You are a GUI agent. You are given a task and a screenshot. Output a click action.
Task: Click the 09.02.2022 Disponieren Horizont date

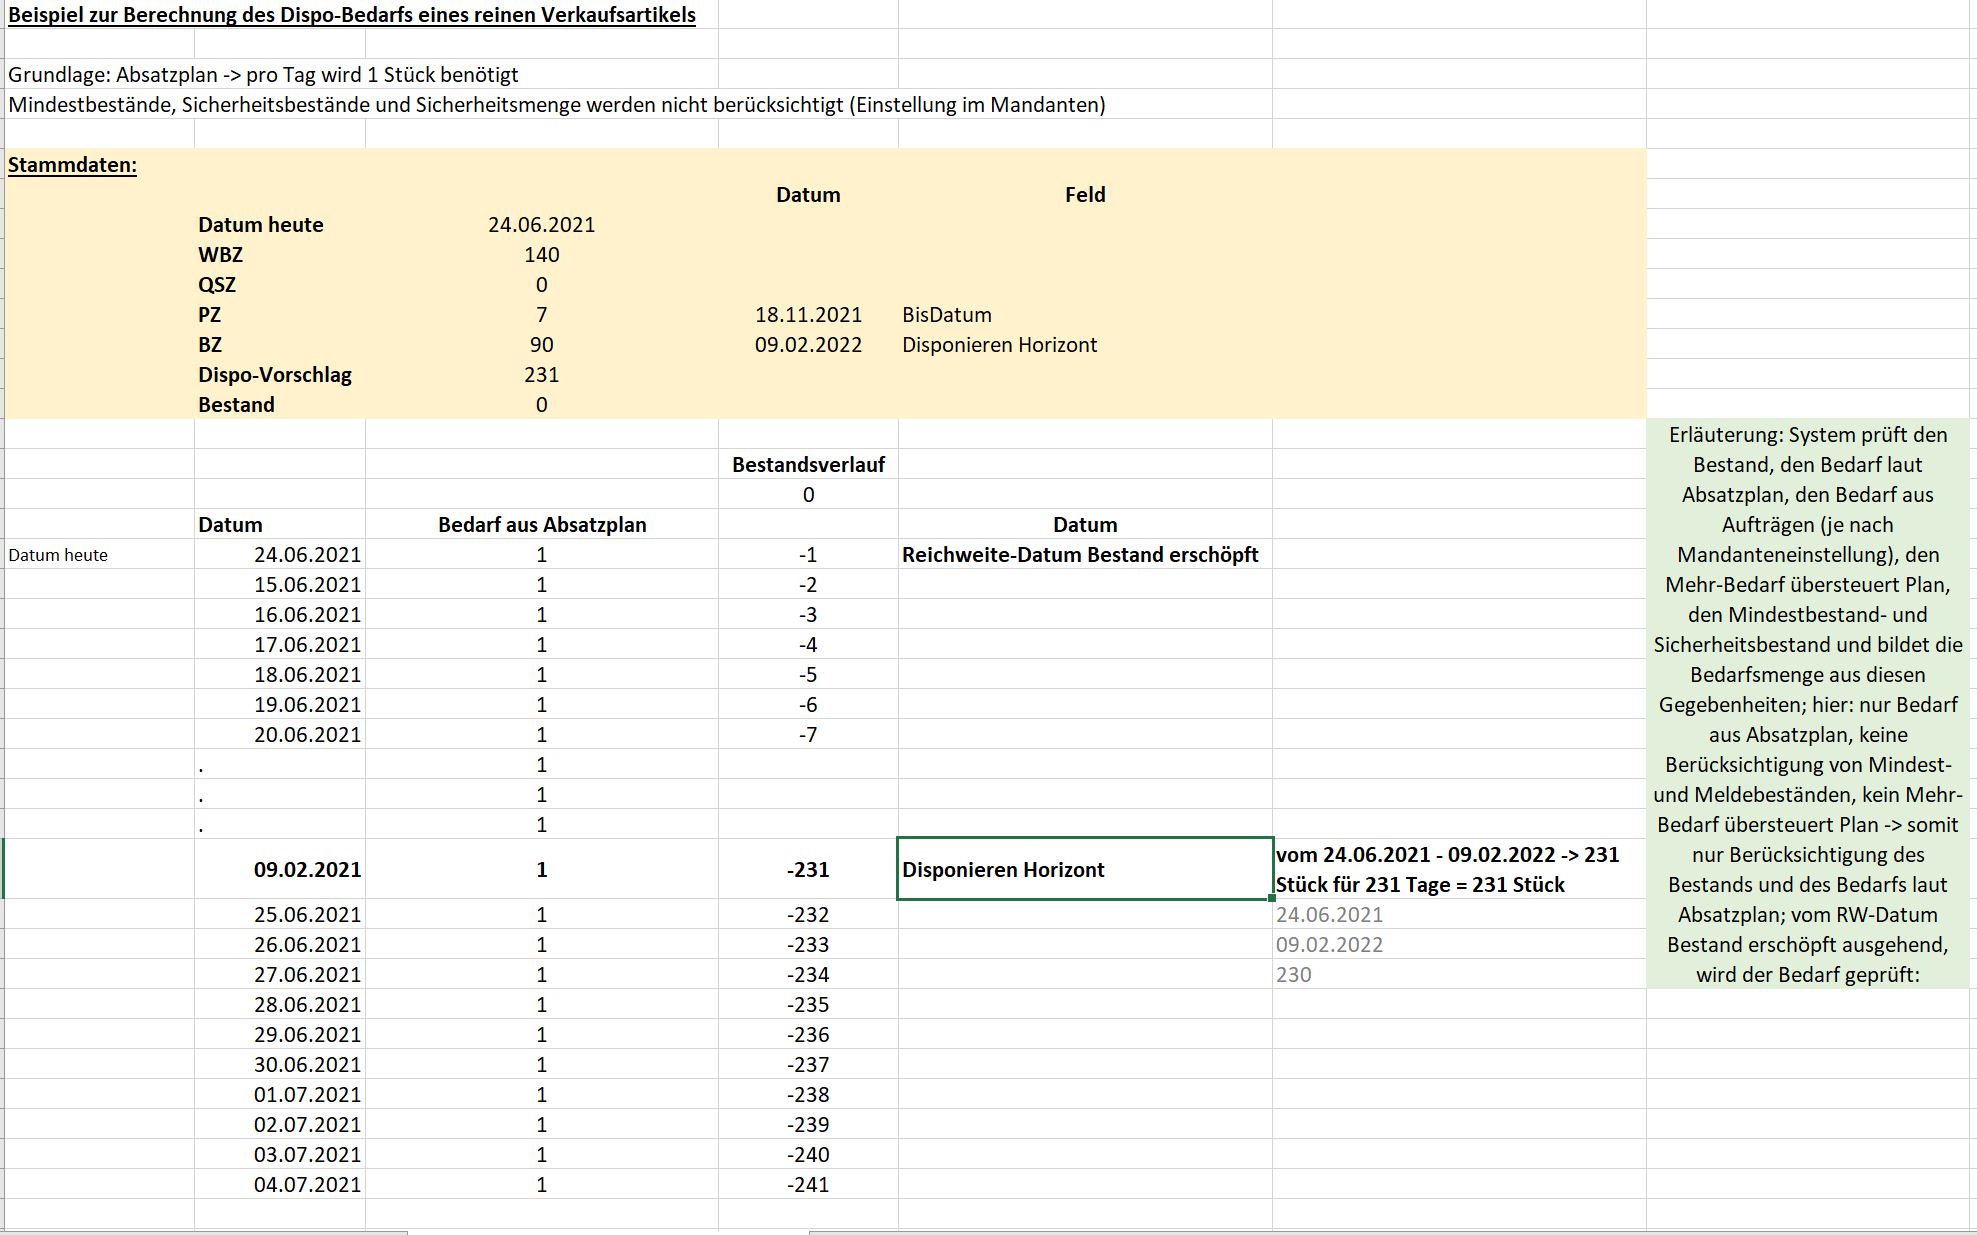click(808, 345)
